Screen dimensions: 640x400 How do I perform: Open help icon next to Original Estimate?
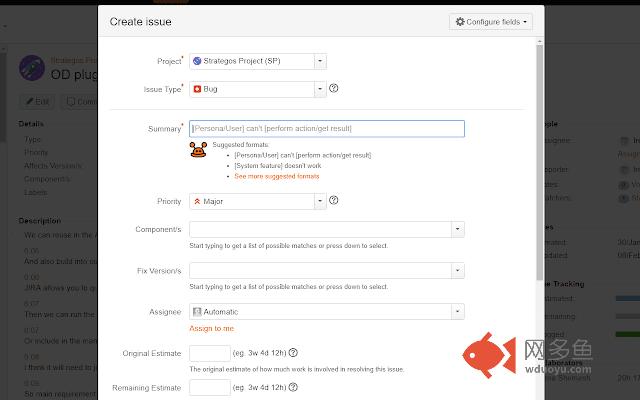coord(293,353)
